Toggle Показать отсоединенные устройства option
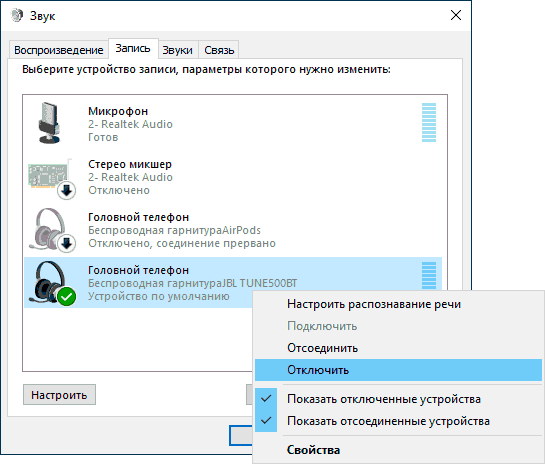545x464 pixels. pyautogui.click(x=398, y=421)
